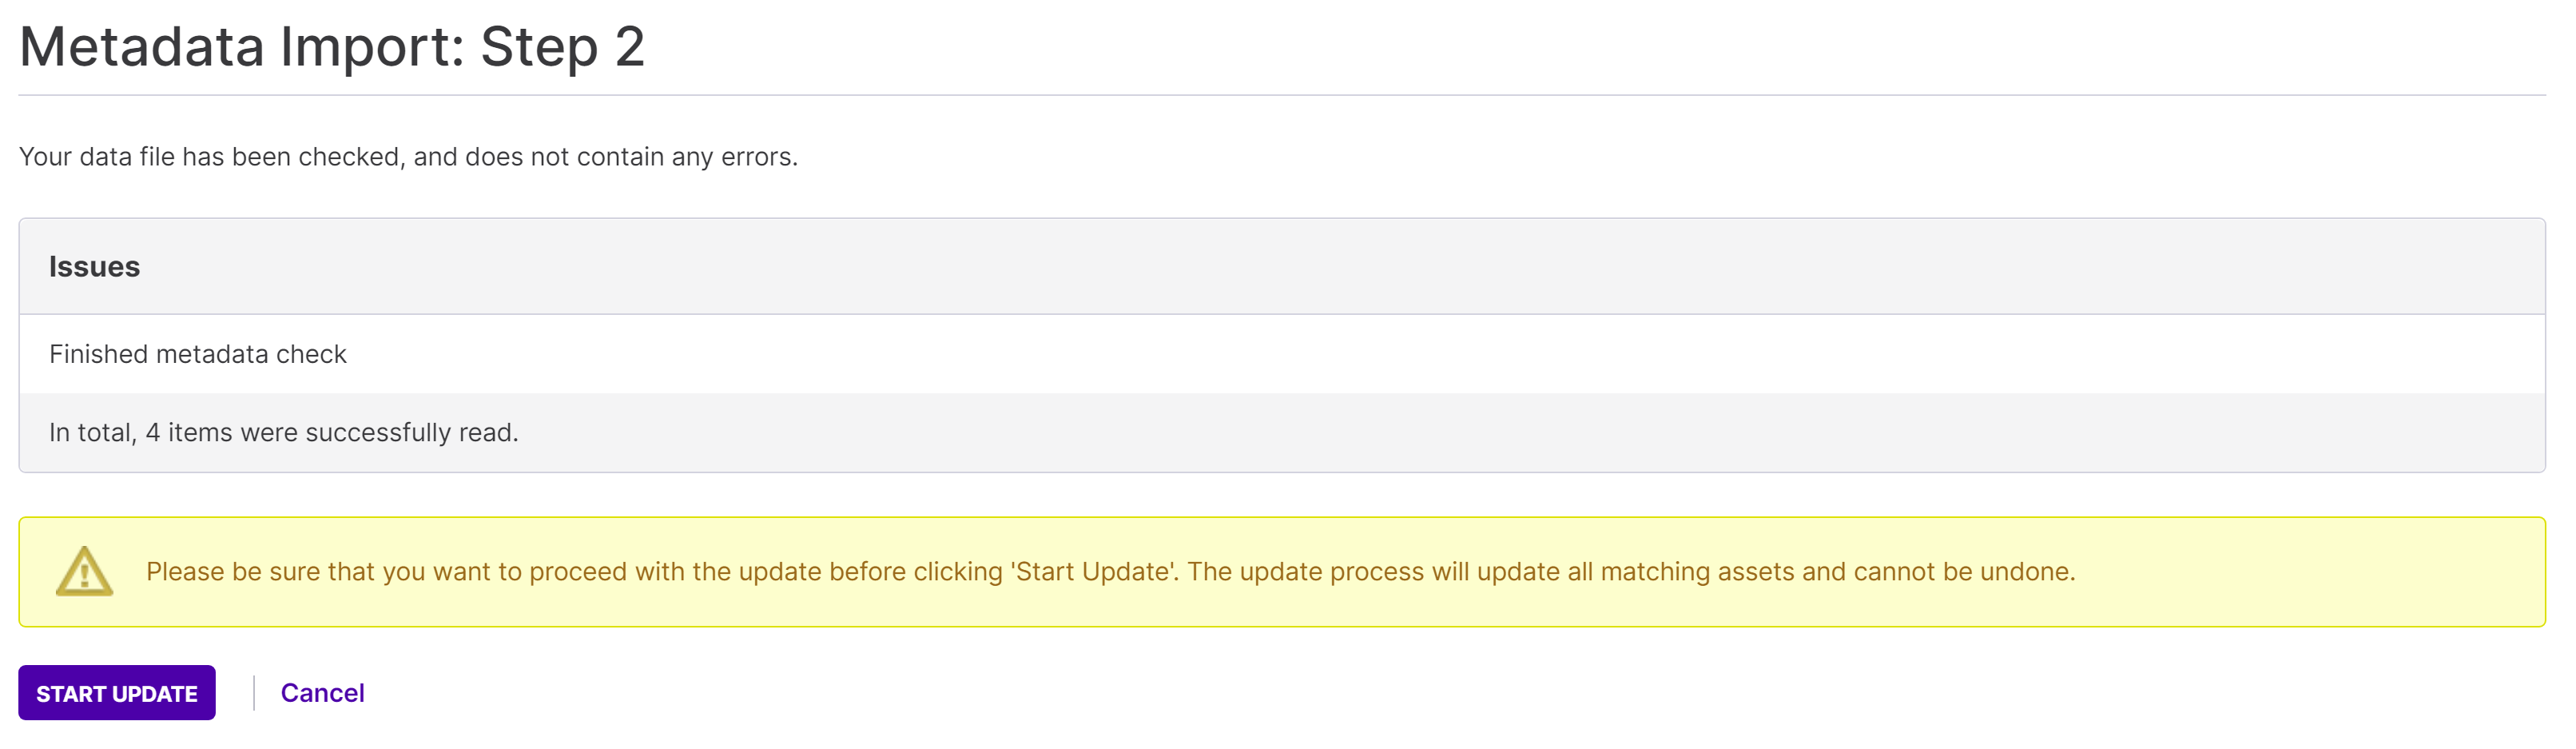Click 'cannot be undone' in the warning

tap(1964, 571)
